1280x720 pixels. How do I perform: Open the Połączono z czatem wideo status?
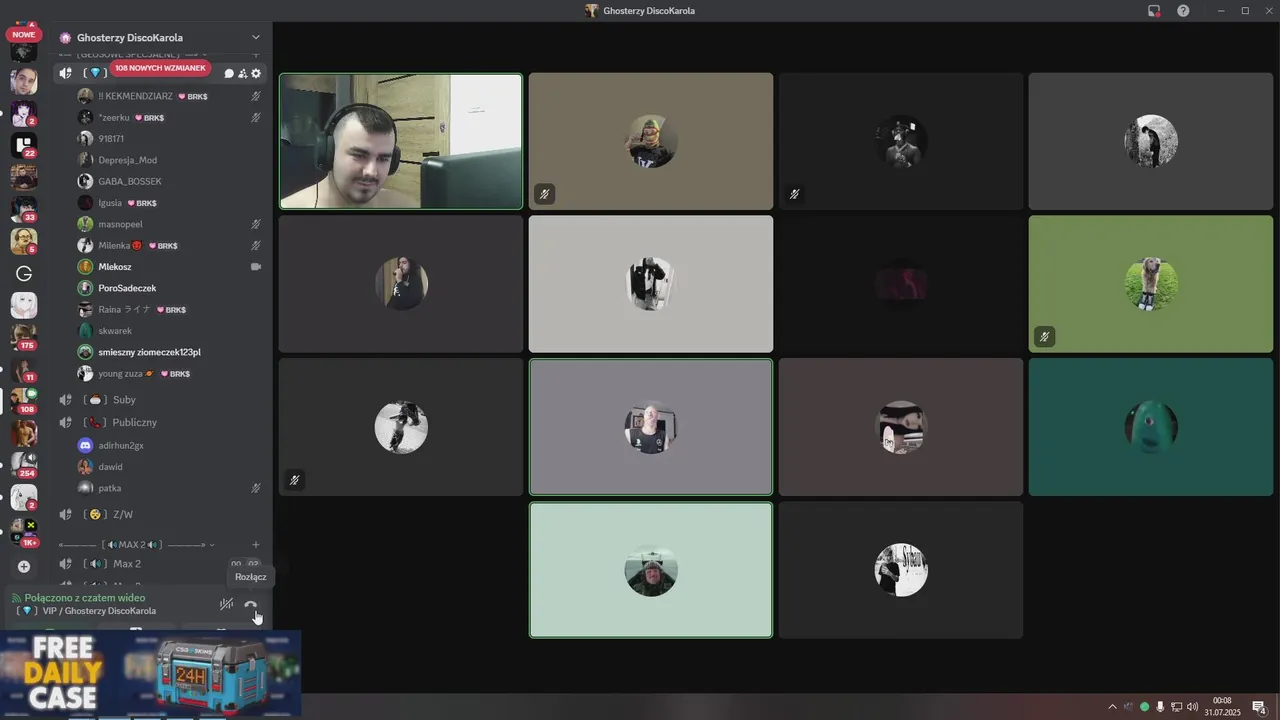(85, 598)
